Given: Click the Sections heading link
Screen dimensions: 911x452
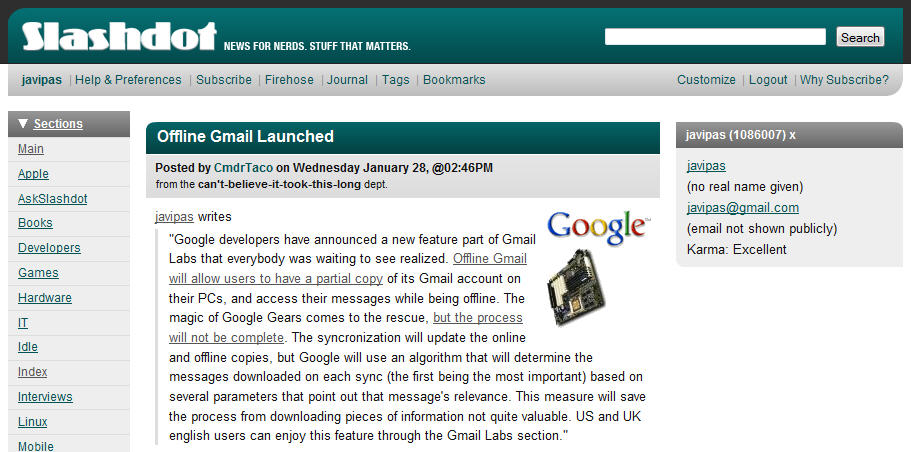Looking at the screenshot, I should coord(58,124).
